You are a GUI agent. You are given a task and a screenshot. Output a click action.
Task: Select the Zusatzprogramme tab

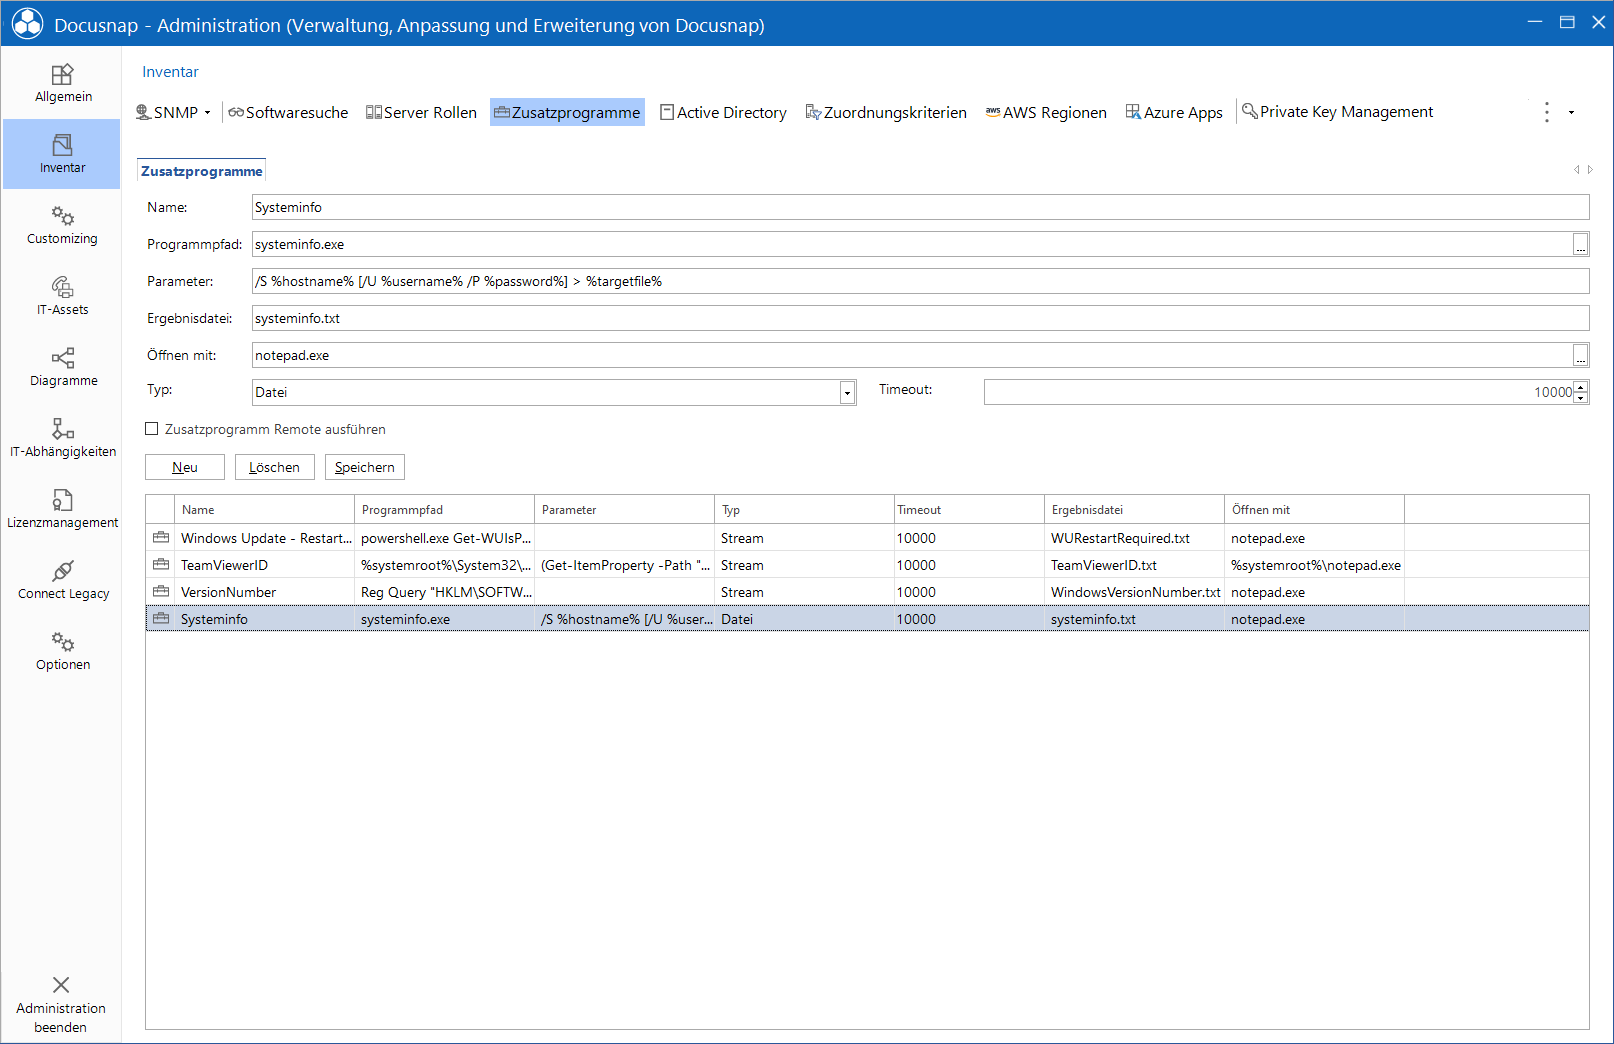coord(201,171)
